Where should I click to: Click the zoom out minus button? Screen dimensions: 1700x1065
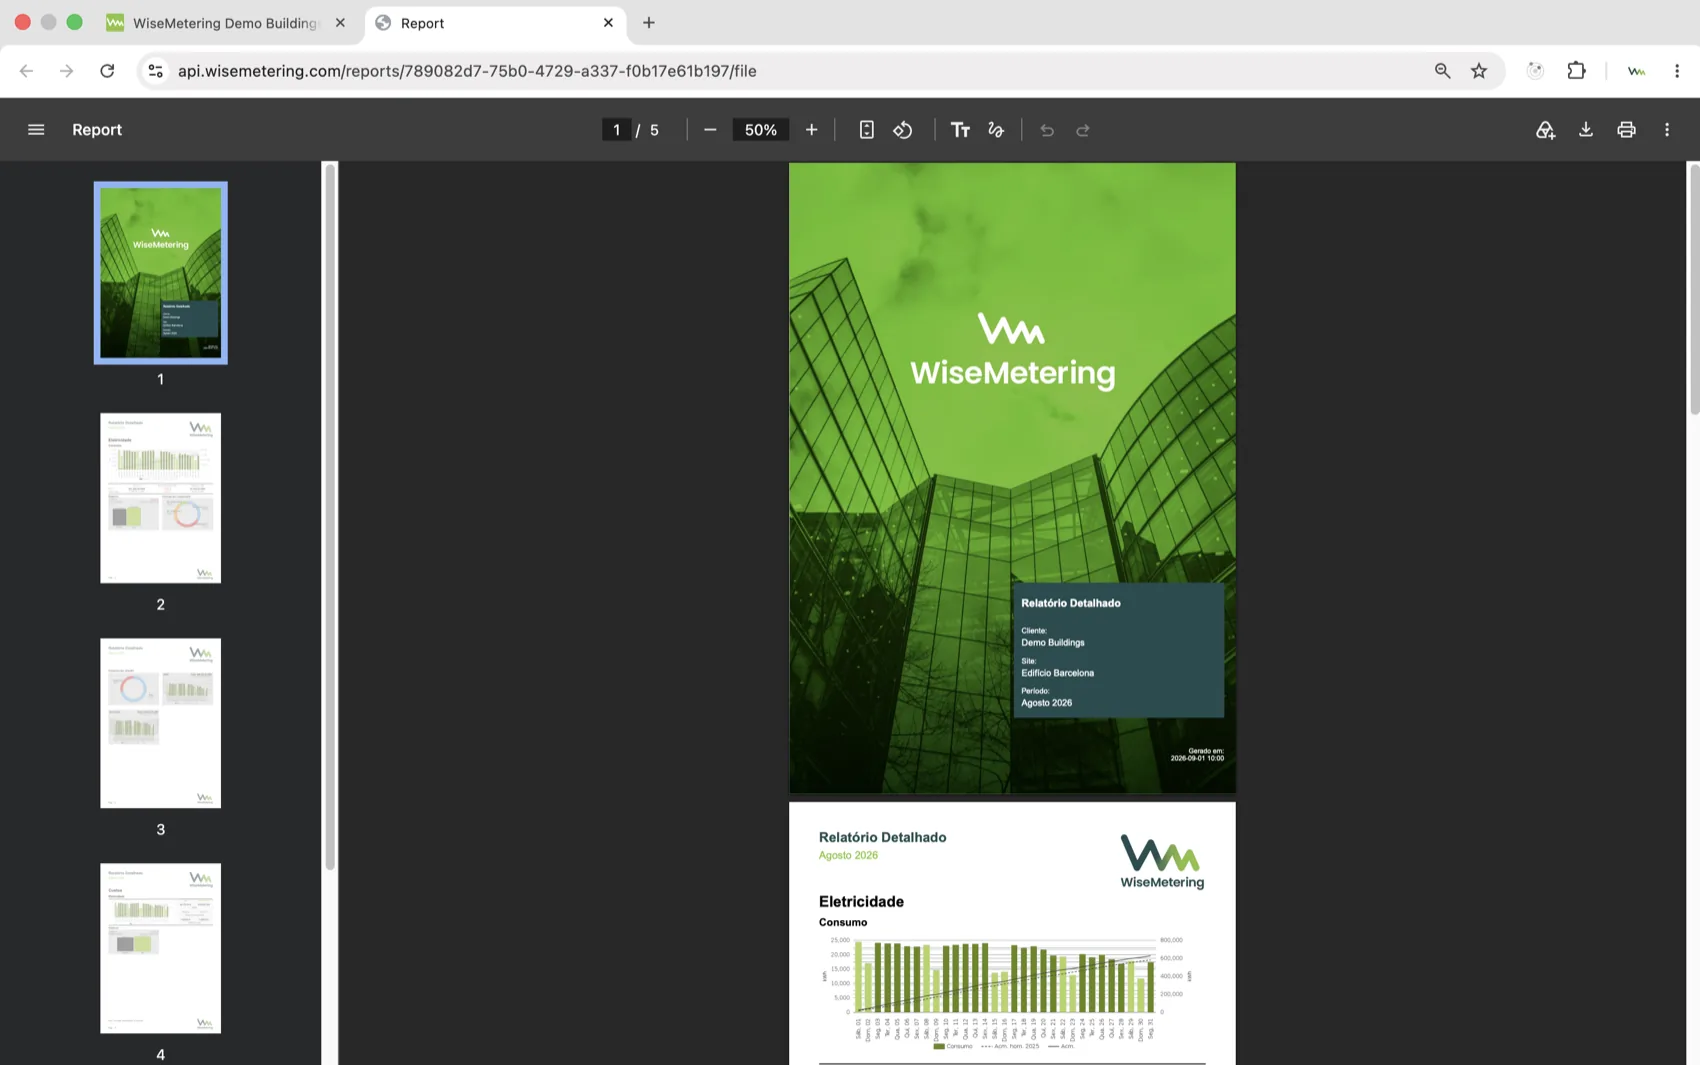pyautogui.click(x=710, y=130)
